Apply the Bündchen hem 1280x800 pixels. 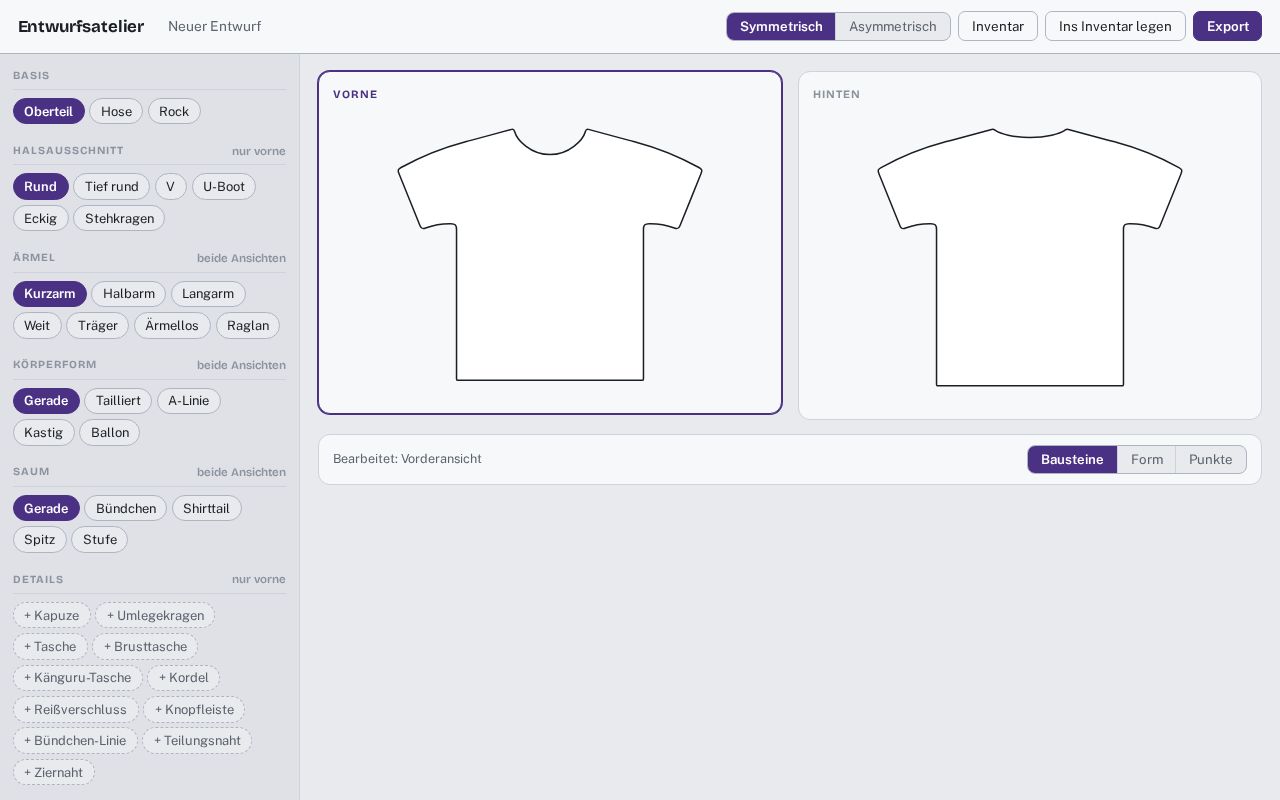click(126, 508)
